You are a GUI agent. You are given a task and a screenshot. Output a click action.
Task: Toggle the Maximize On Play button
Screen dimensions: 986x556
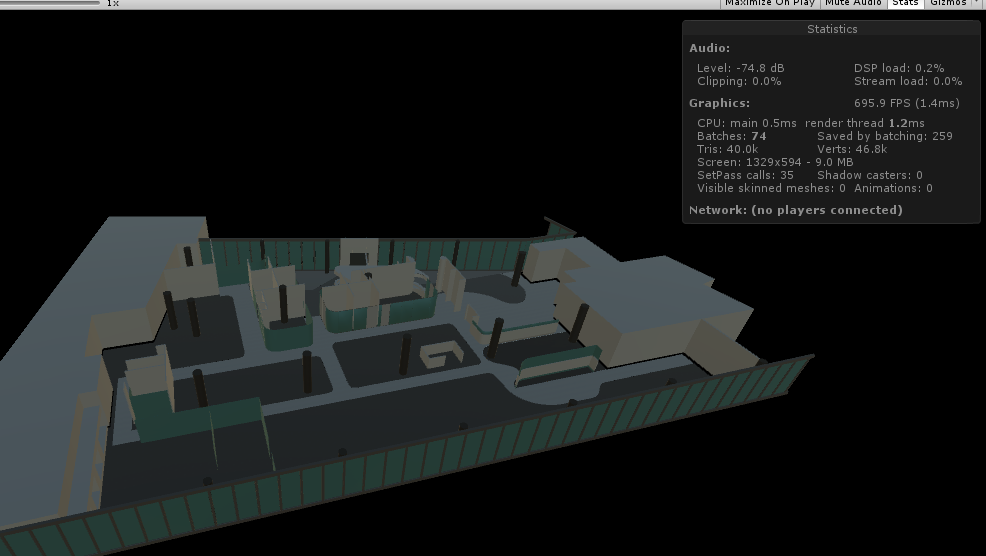[x=769, y=3]
